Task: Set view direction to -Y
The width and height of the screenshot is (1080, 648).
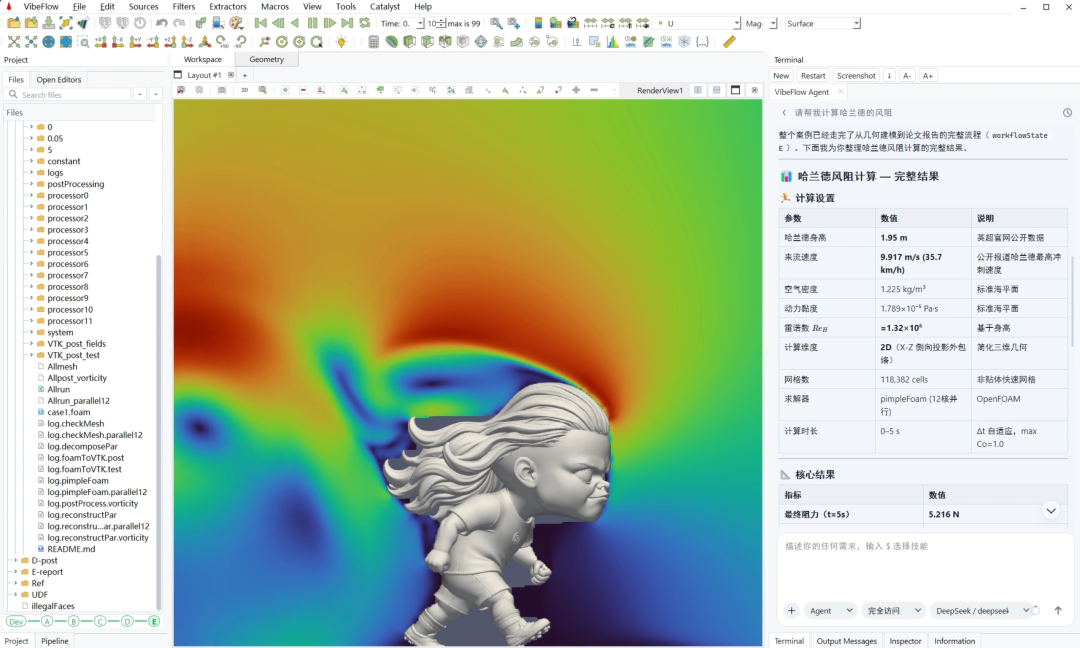Action: pos(153,42)
